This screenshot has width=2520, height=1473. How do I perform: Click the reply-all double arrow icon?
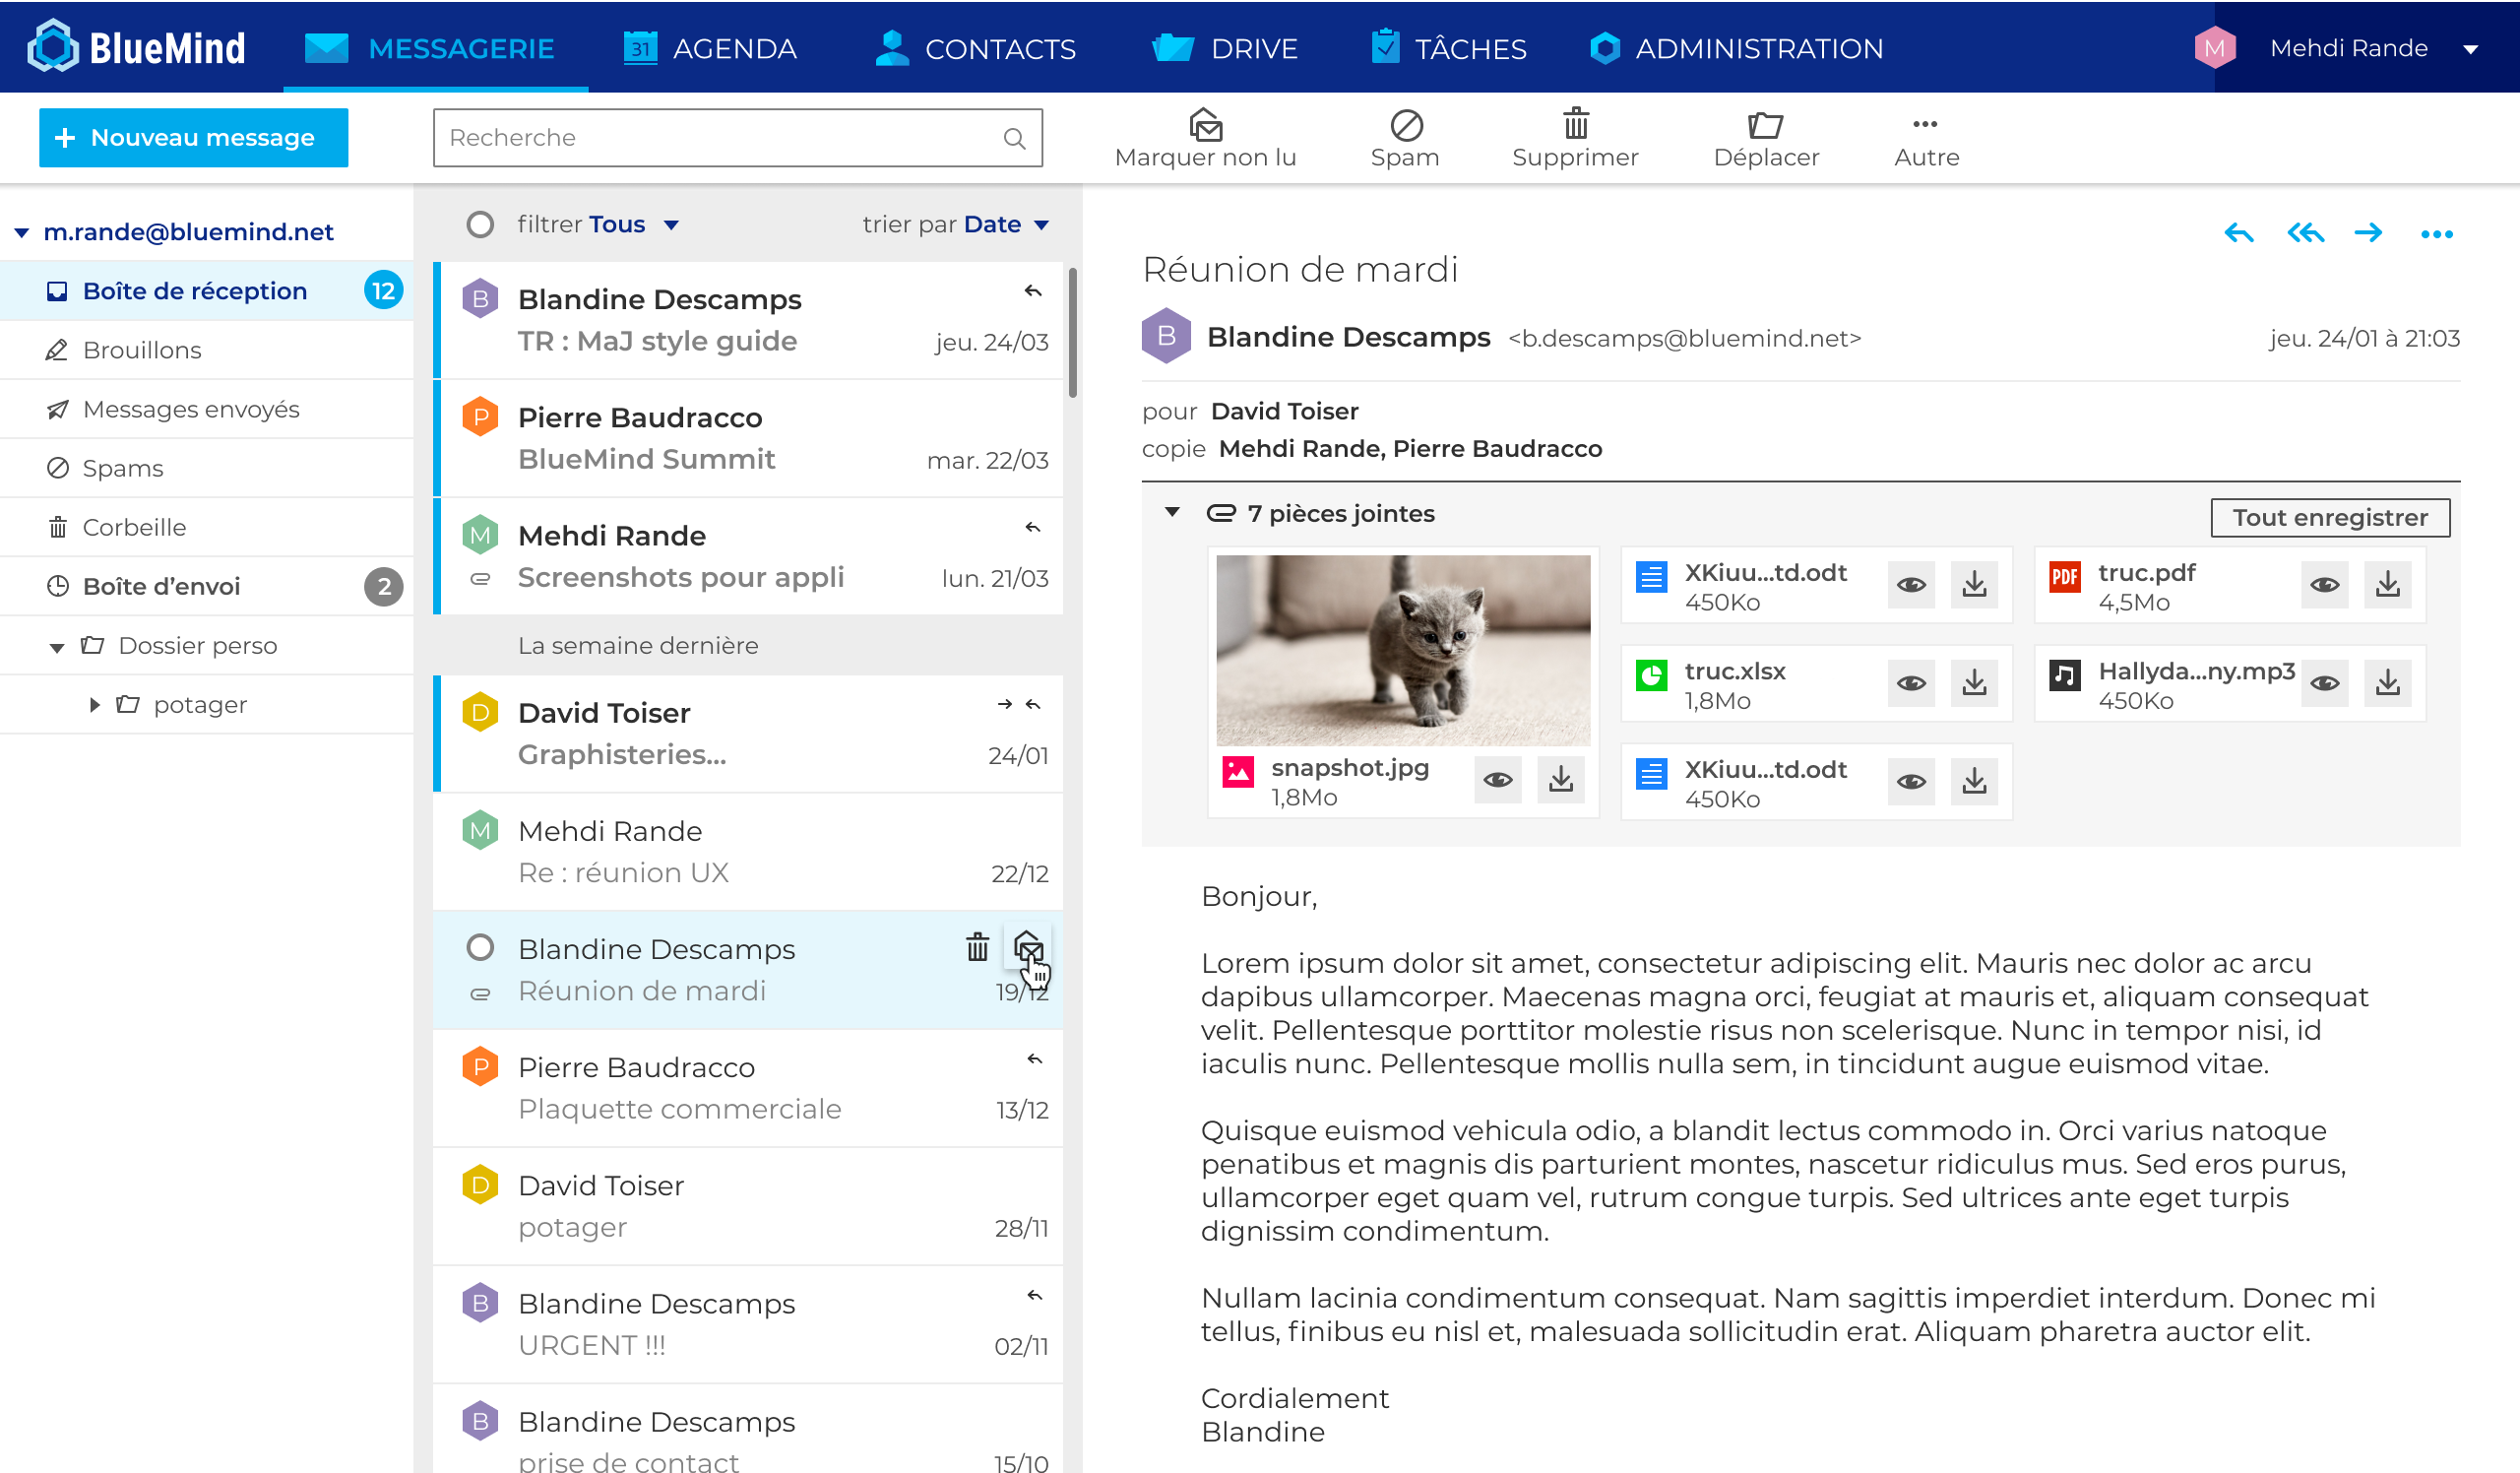[x=2300, y=235]
